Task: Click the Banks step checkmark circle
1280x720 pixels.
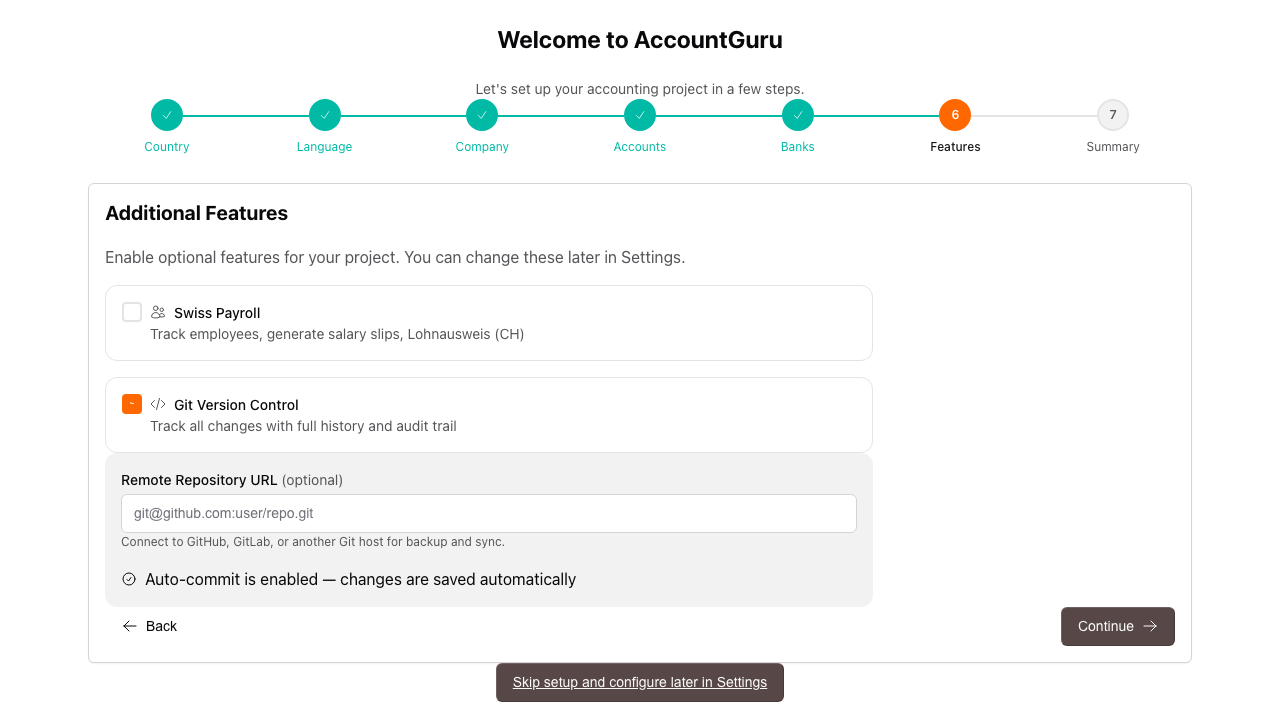Action: point(798,115)
